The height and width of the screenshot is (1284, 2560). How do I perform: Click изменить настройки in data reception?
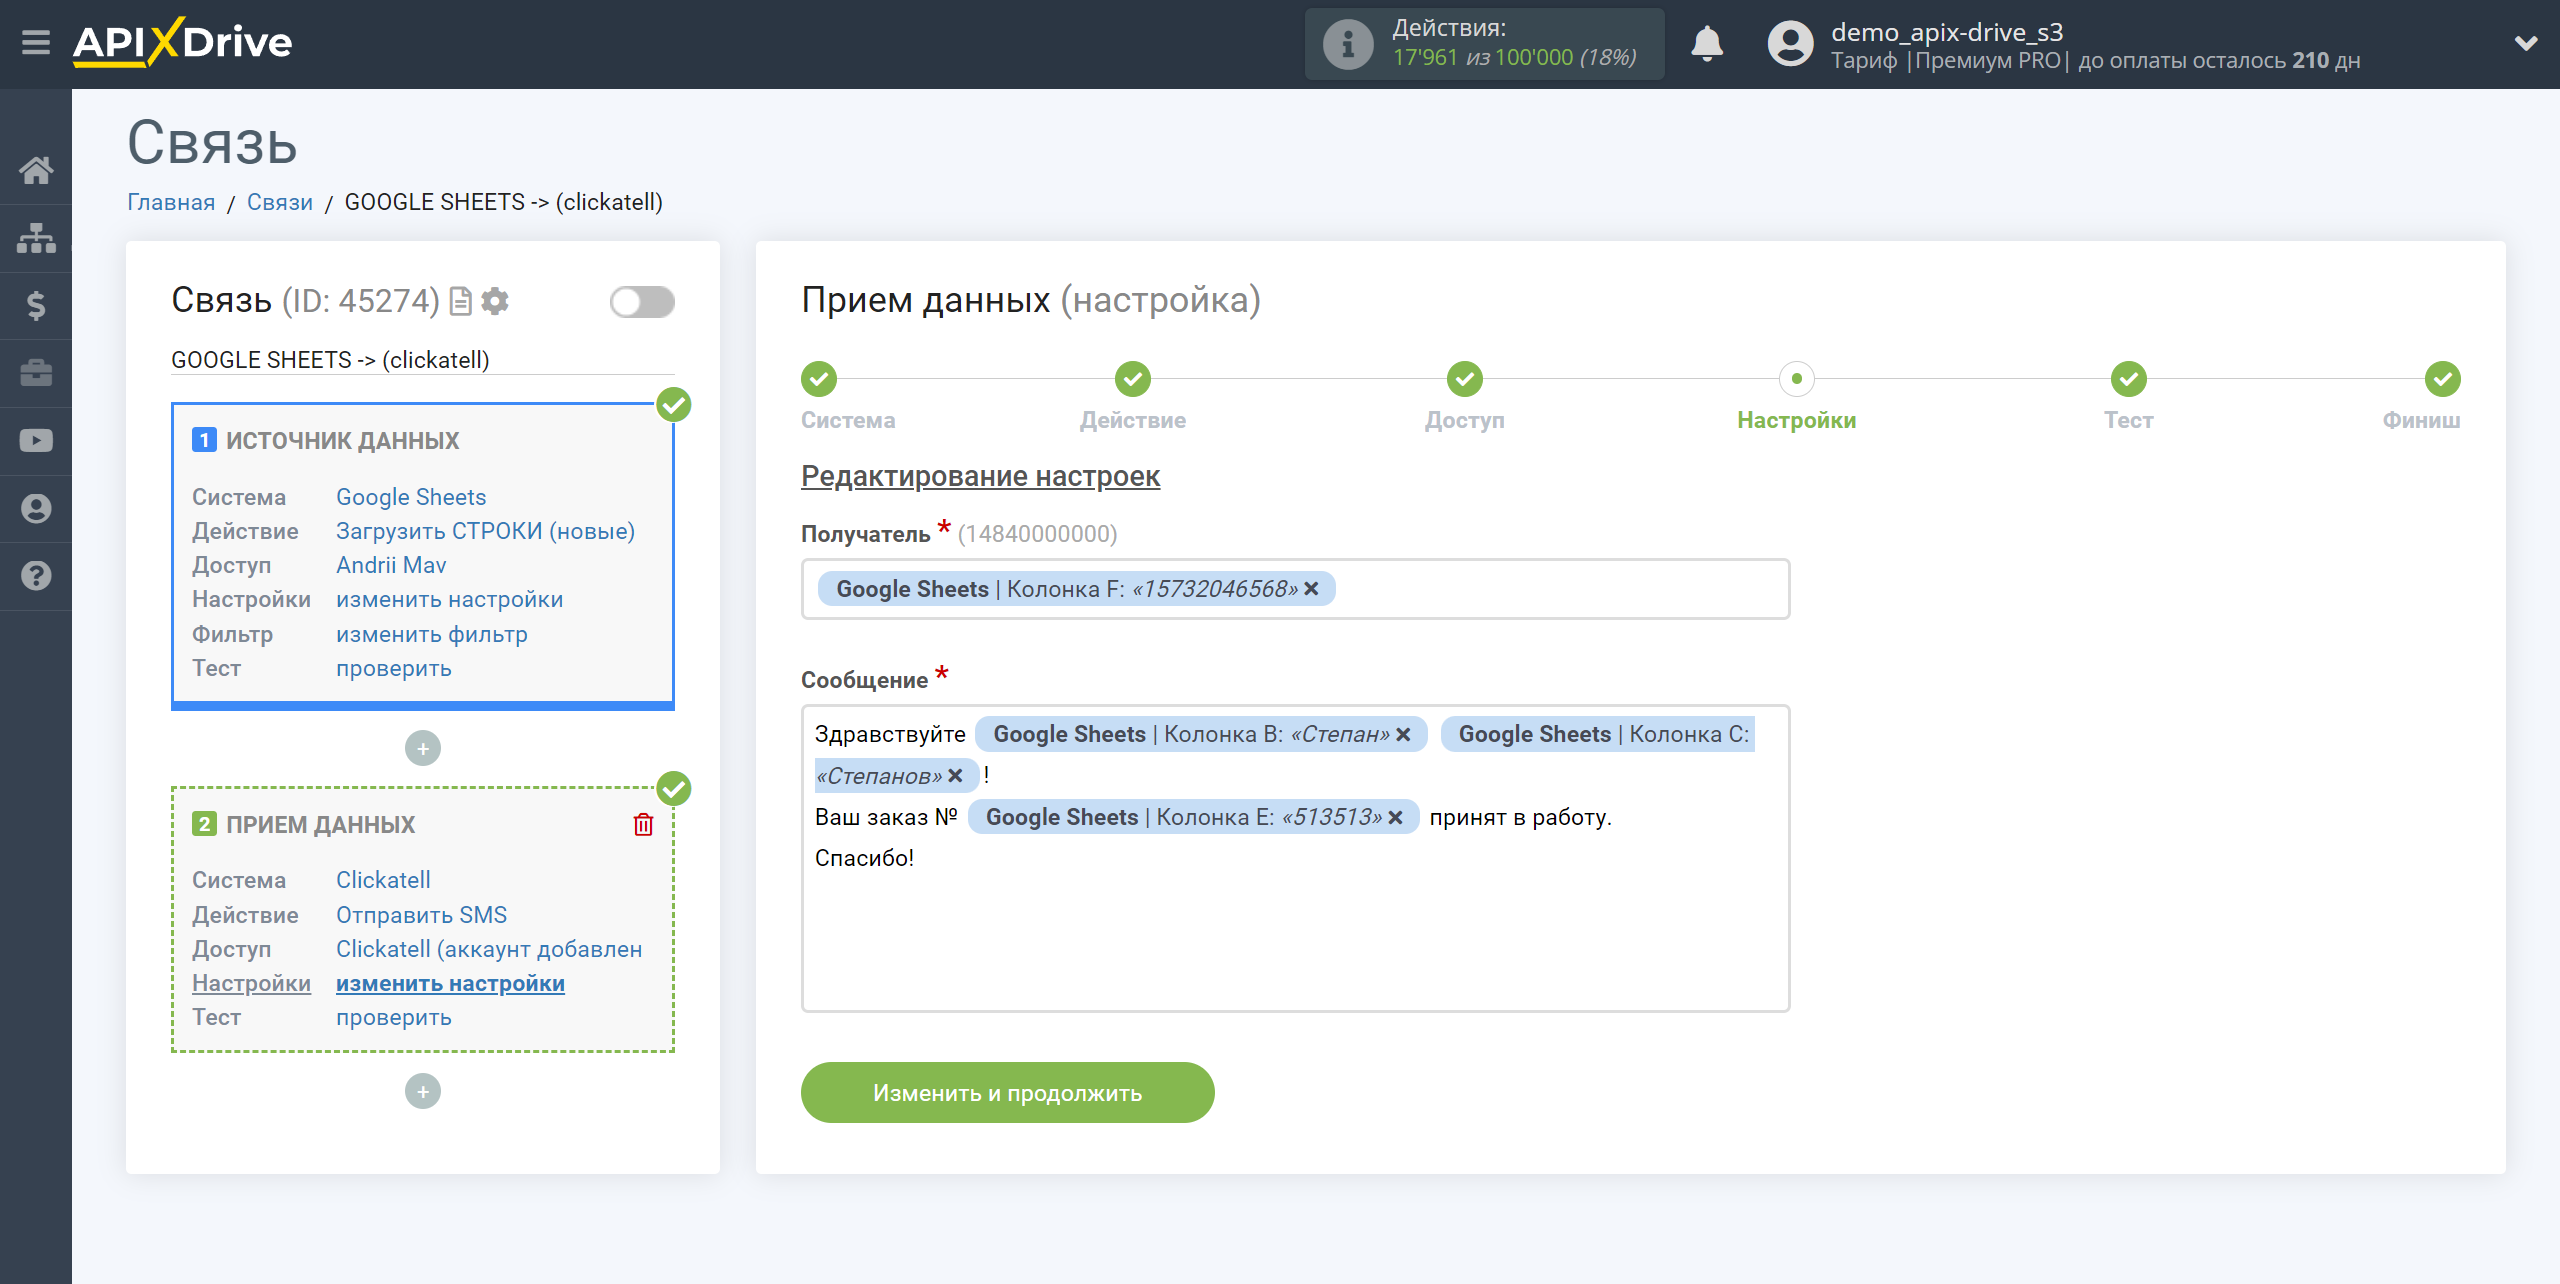(x=450, y=983)
